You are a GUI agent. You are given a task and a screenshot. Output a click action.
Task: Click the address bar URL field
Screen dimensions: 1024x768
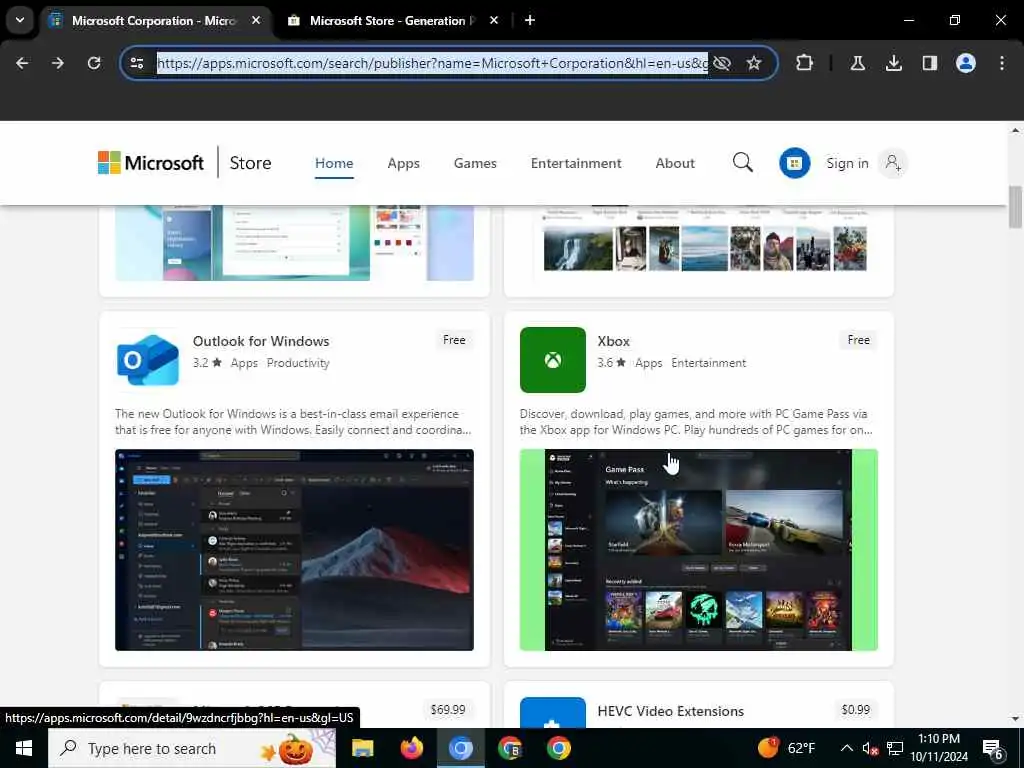click(432, 63)
